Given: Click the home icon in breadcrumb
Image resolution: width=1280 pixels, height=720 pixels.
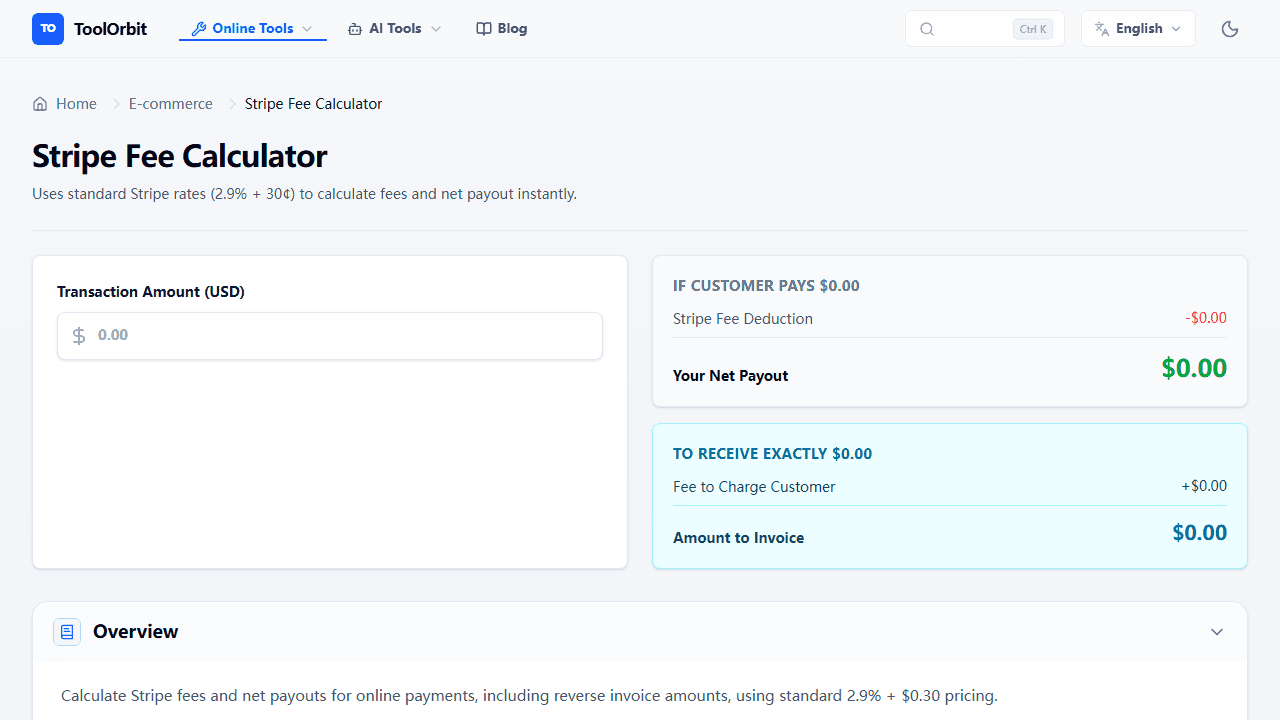Looking at the screenshot, I should 40,104.
